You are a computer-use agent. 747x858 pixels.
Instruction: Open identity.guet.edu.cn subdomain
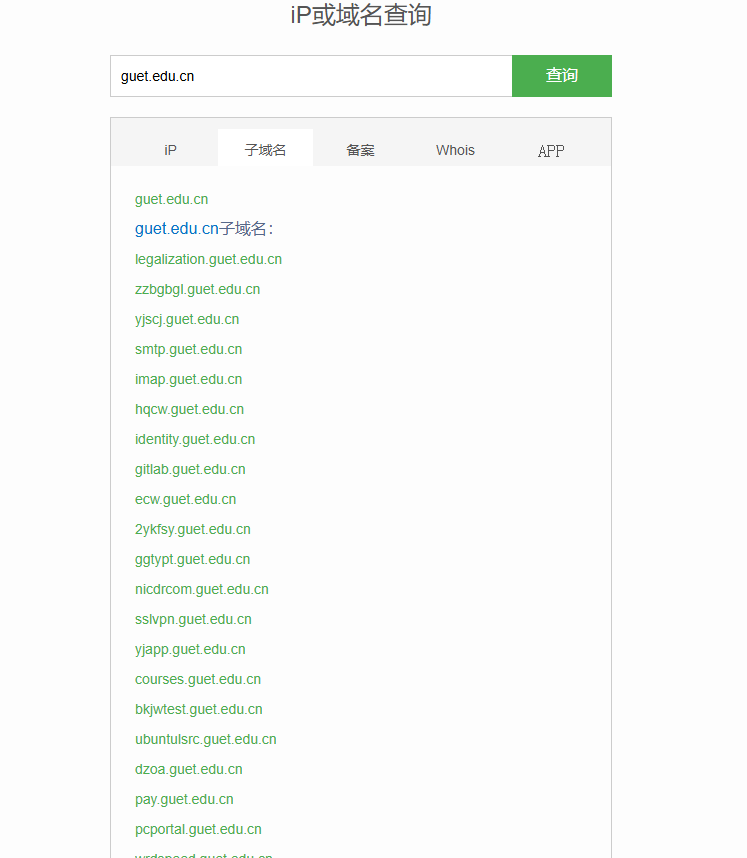pyautogui.click(x=195, y=439)
